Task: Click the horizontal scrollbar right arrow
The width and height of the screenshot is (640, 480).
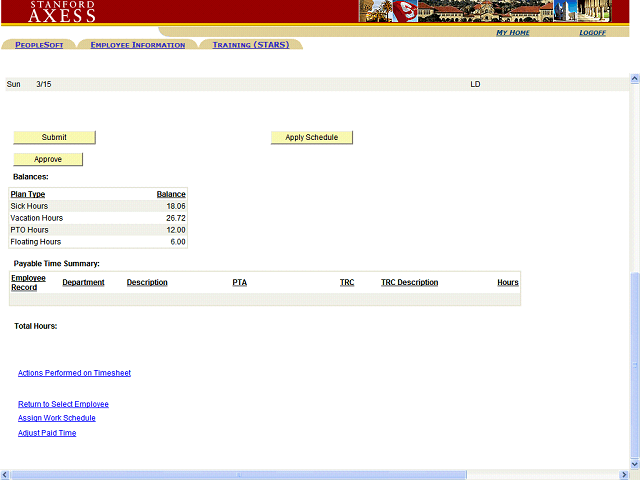Action: click(x=623, y=474)
